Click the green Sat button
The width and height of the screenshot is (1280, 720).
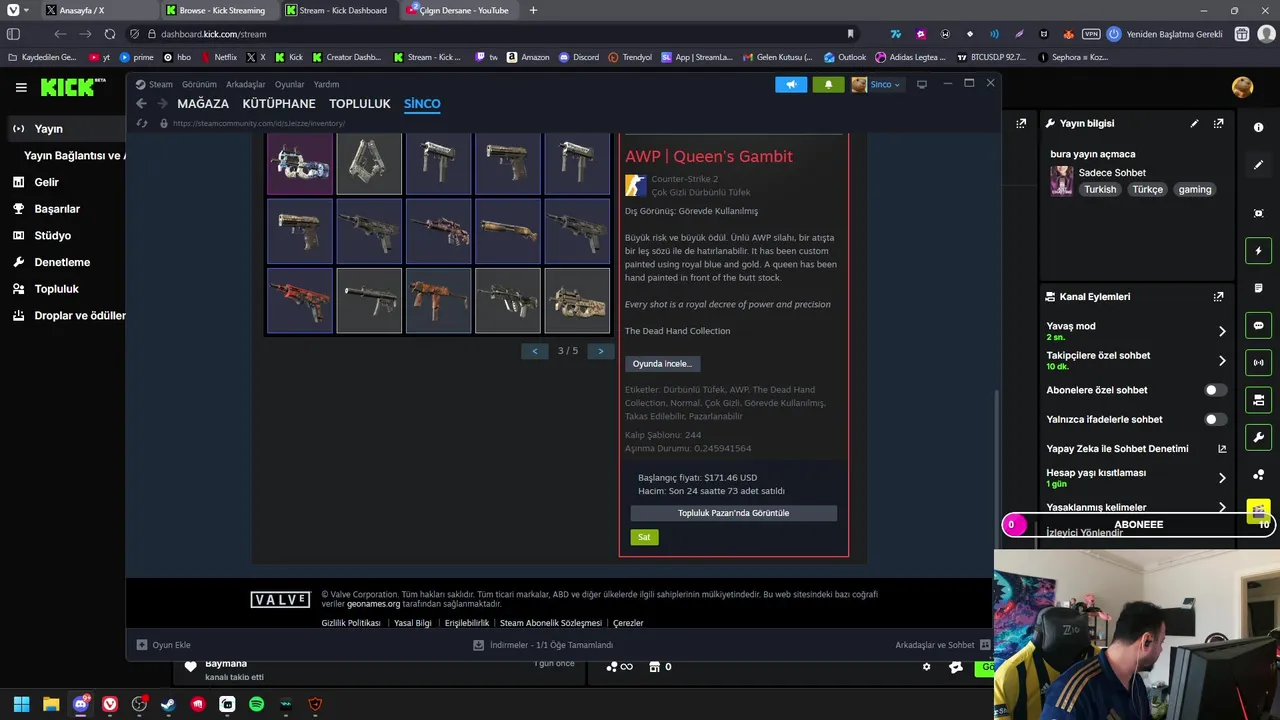(x=644, y=537)
